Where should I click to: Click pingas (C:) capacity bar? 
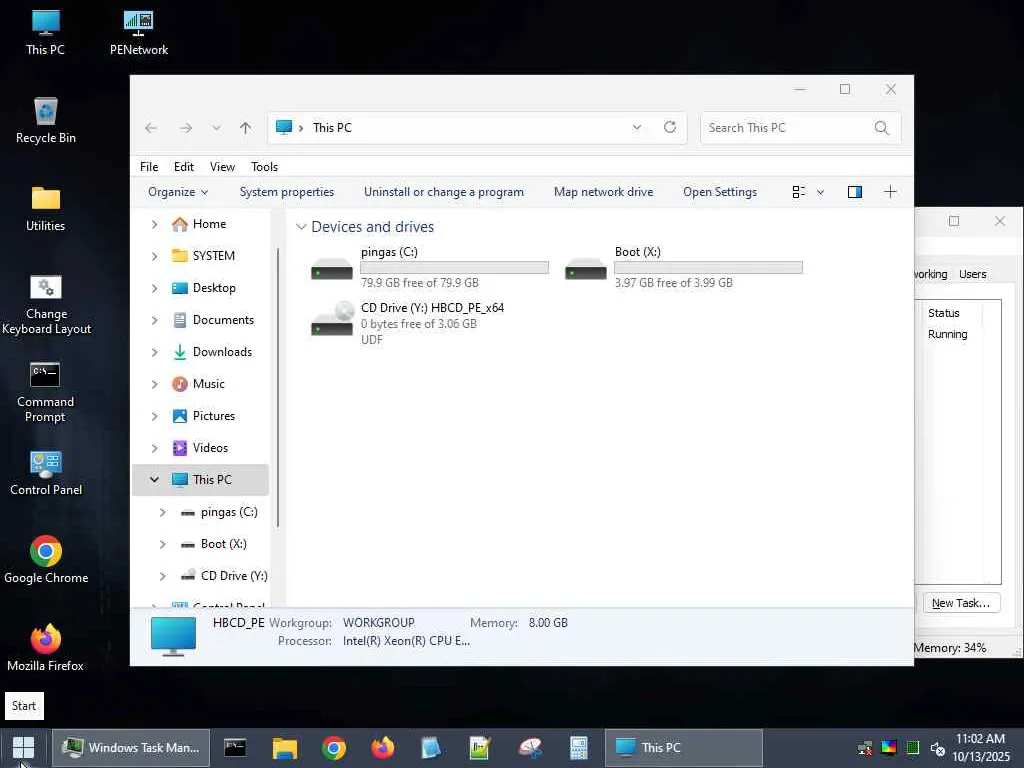[x=455, y=268]
